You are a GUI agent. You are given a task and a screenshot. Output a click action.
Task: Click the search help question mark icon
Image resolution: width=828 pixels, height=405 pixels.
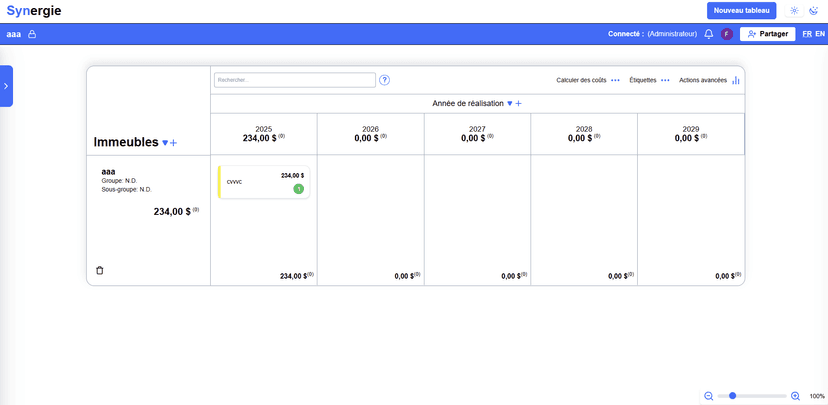pyautogui.click(x=384, y=80)
